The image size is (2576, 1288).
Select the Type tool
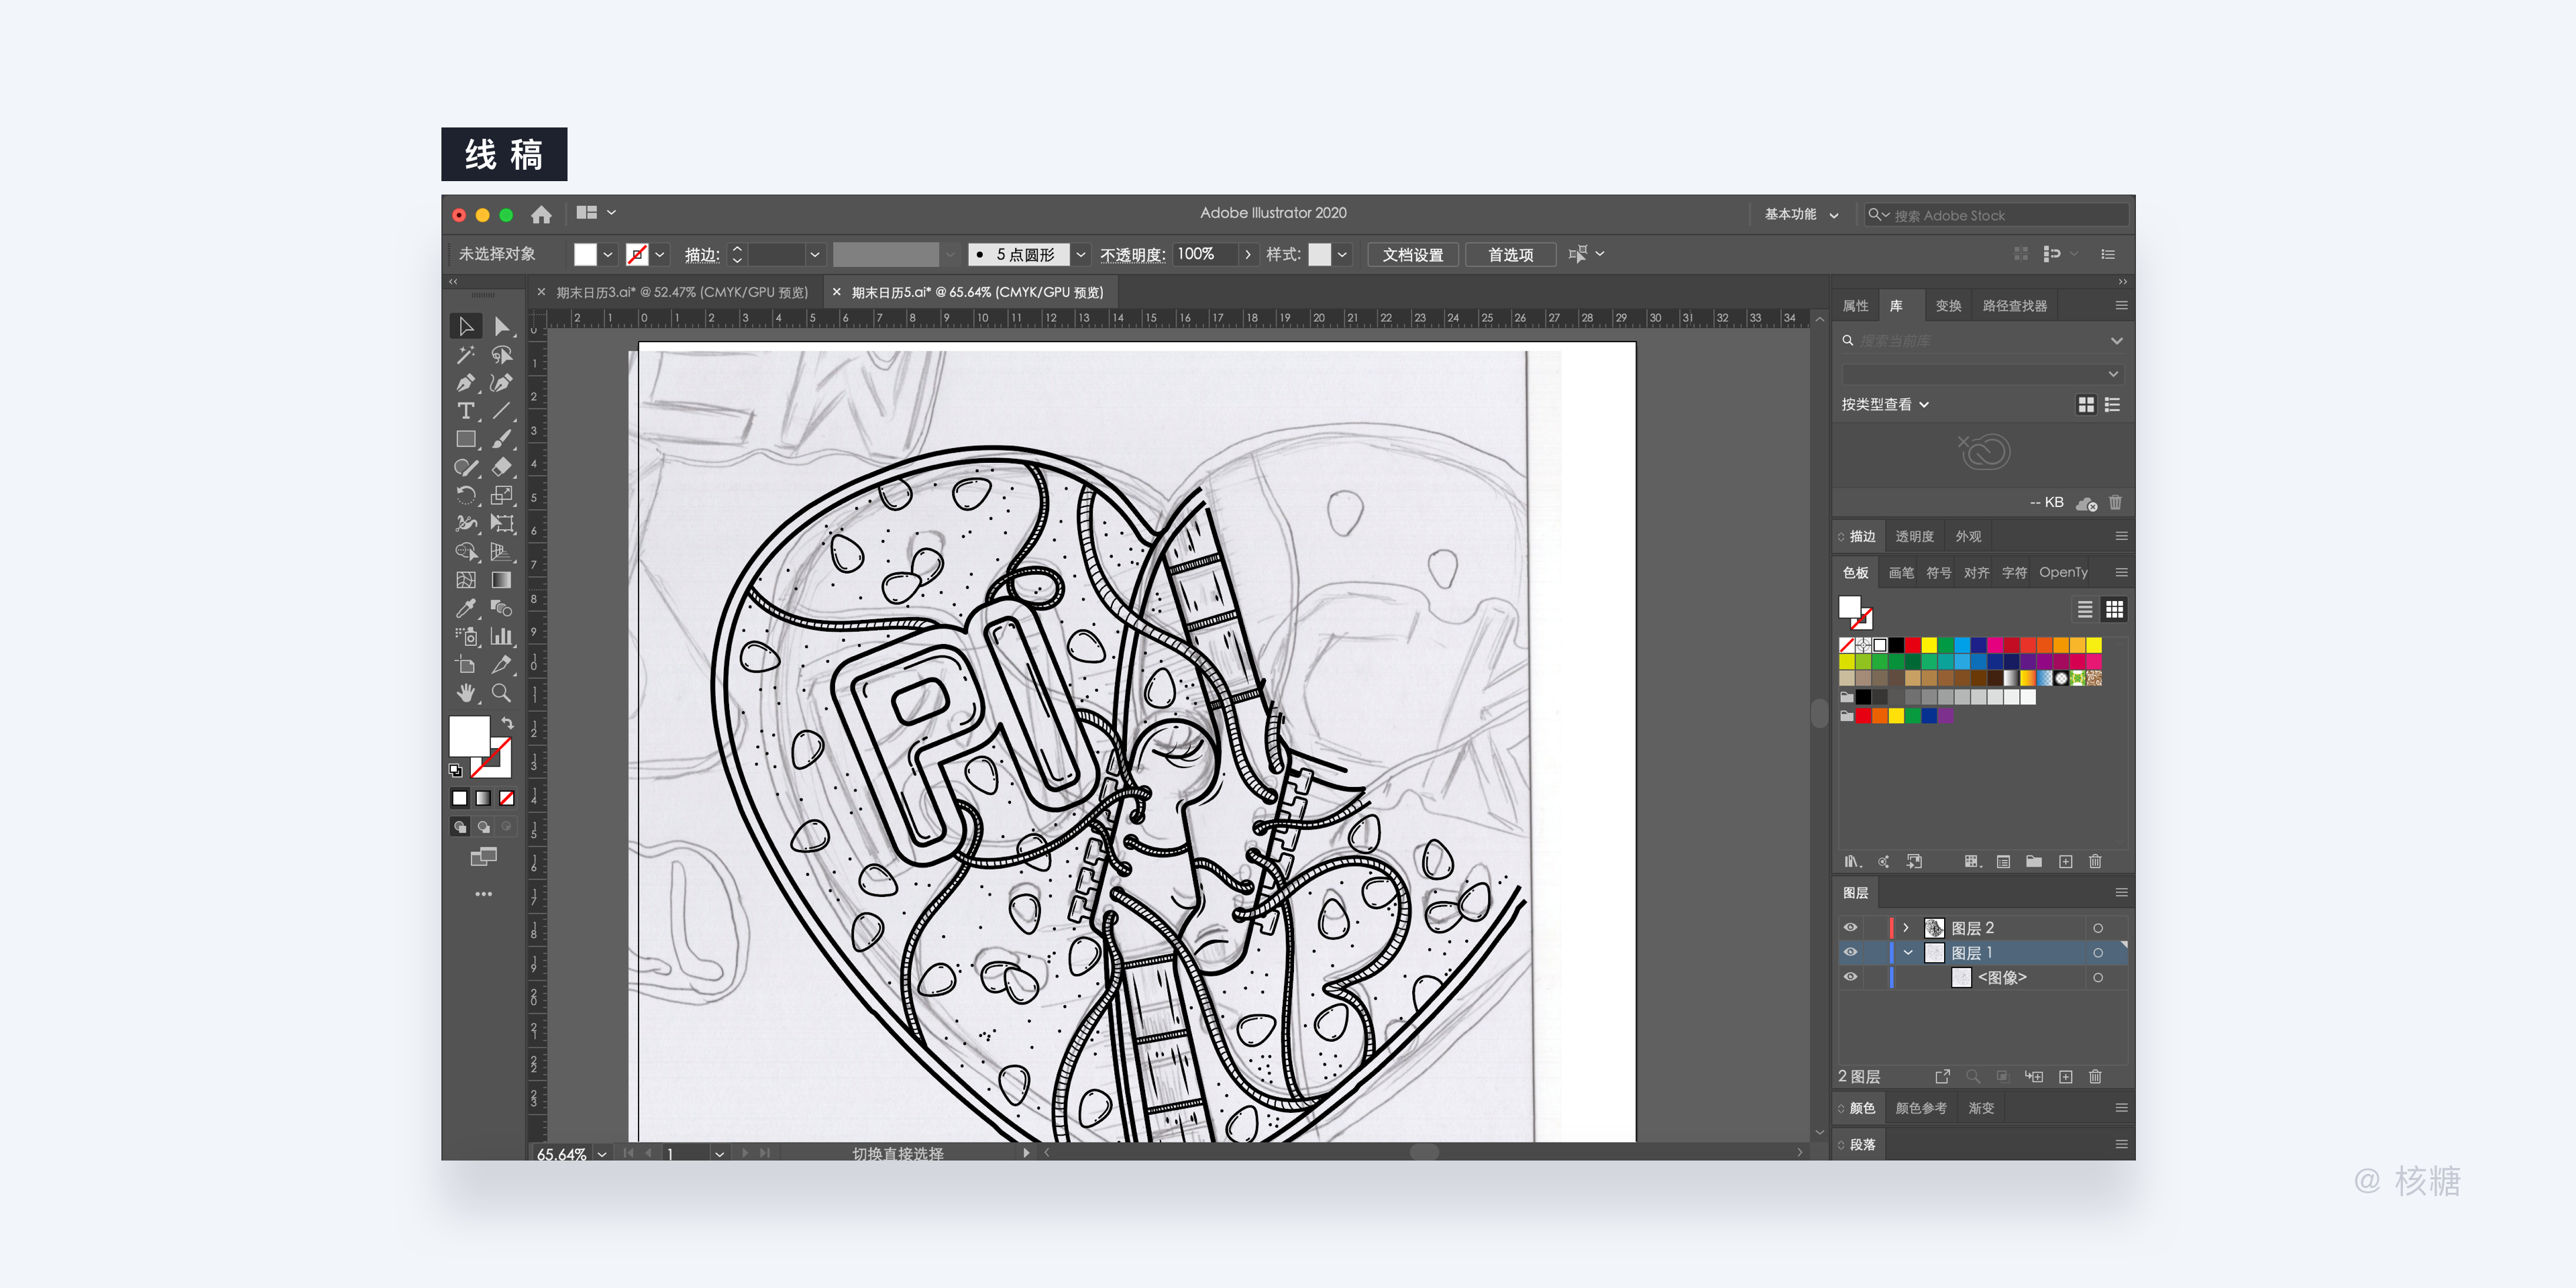tap(465, 411)
